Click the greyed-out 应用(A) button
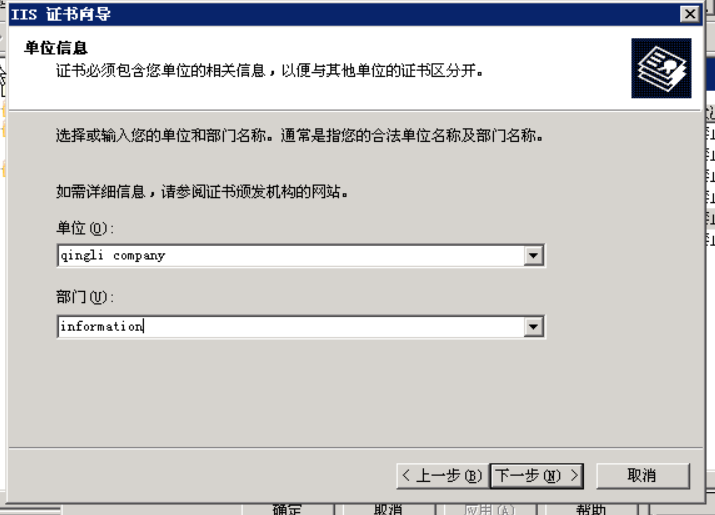Viewport: 715px width, 515px height. pyautogui.click(x=489, y=509)
